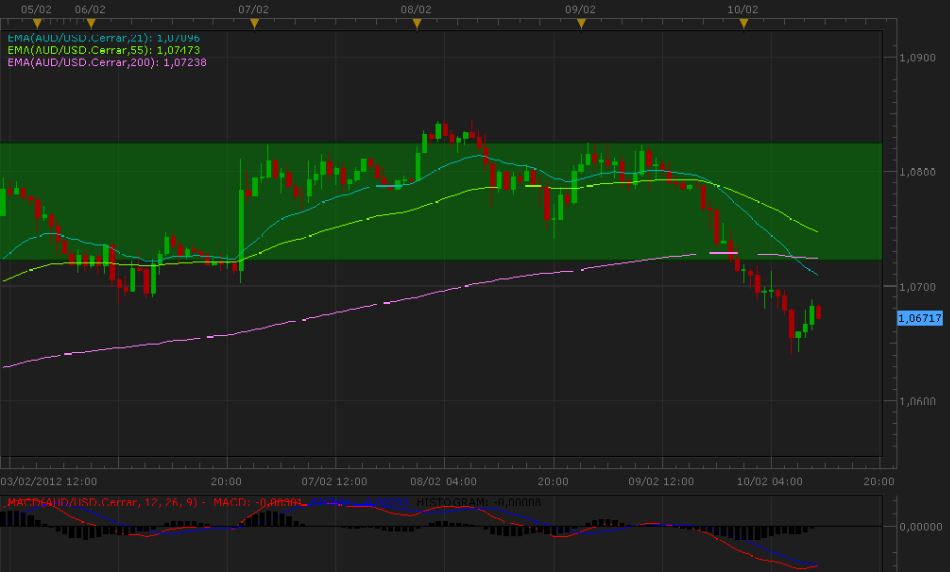Screen dimensions: 950x572
Task: Click the 1,0600 price axis label
Action: 918,402
